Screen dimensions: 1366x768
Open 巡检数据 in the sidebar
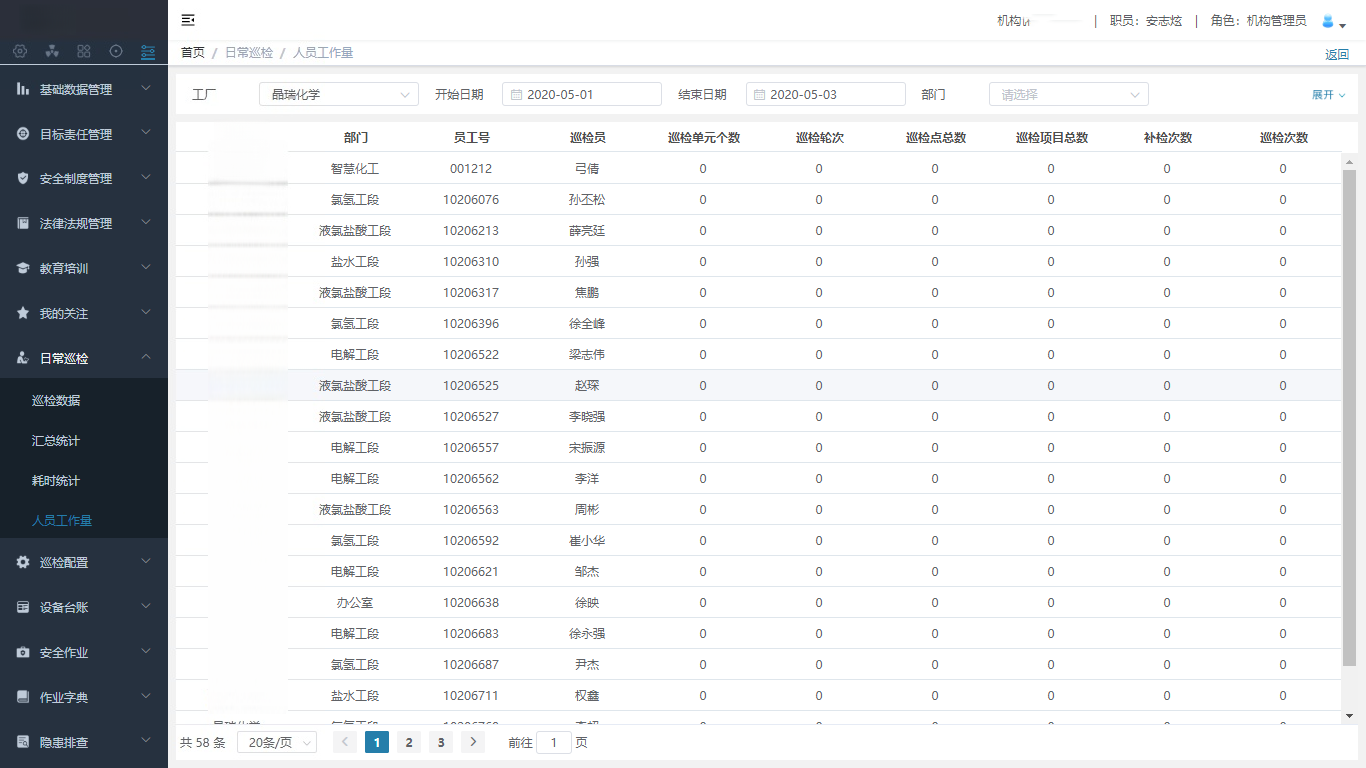(56, 401)
